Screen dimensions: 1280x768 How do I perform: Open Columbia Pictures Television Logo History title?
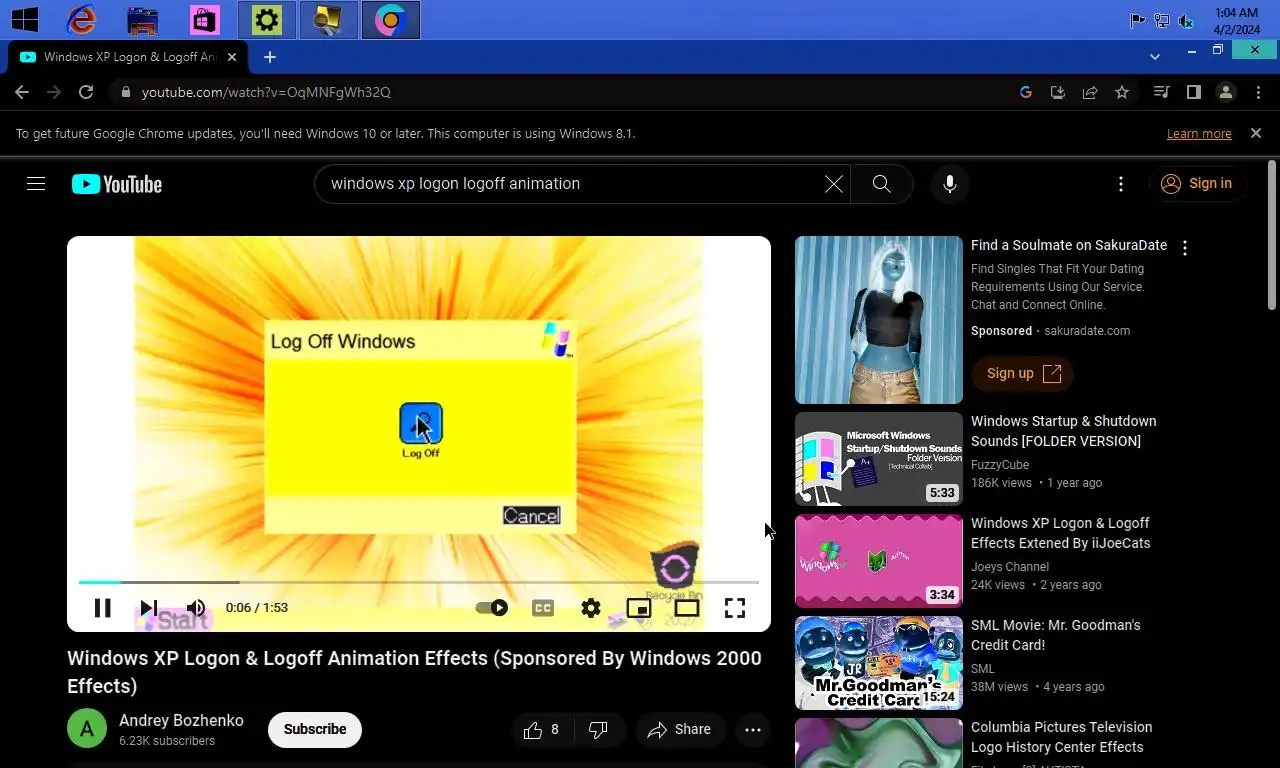(1062, 737)
